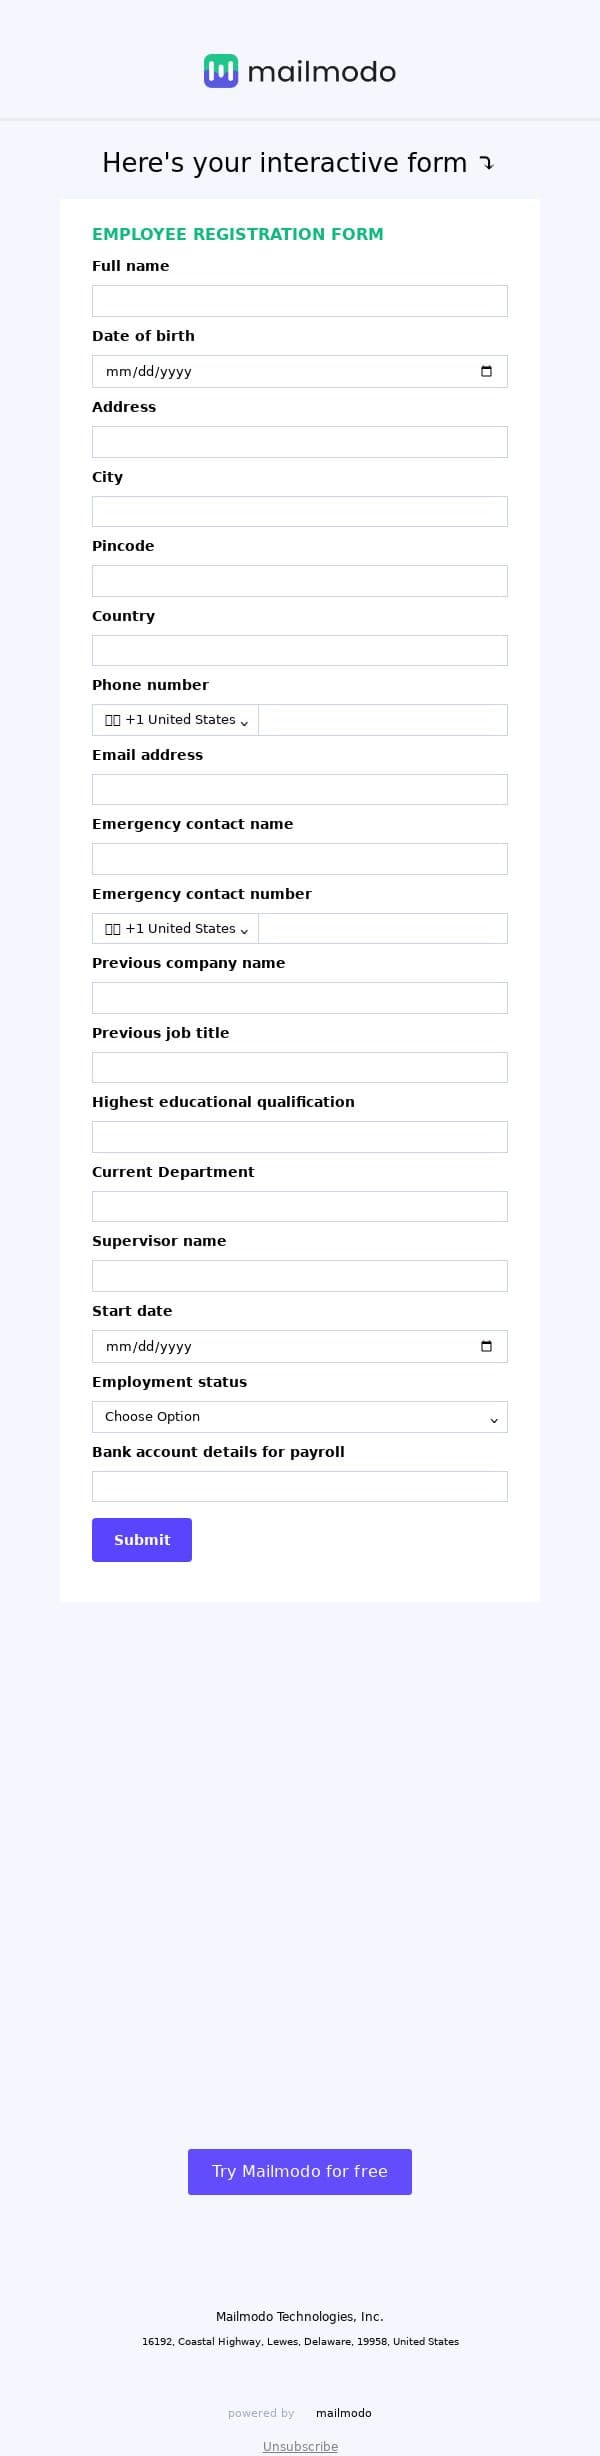Click the Mailmodo logo icon in header
The height and width of the screenshot is (2456, 600).
[221, 71]
